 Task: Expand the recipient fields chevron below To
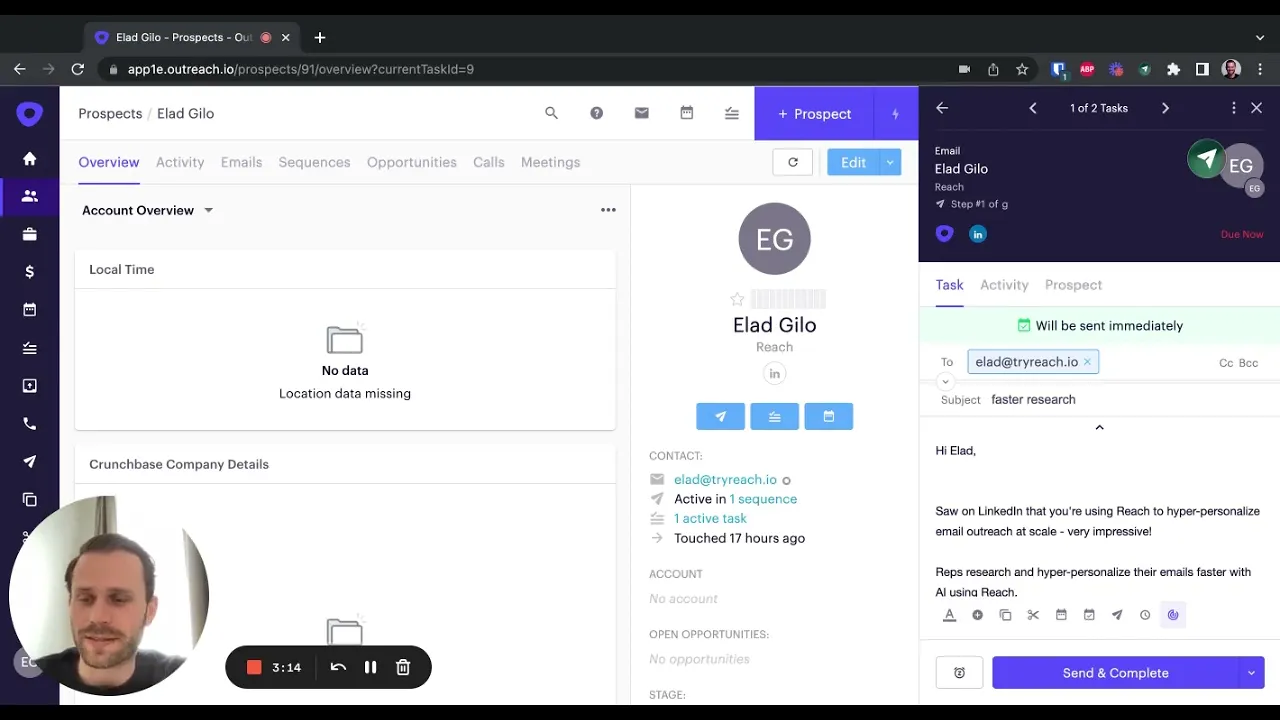coord(945,381)
